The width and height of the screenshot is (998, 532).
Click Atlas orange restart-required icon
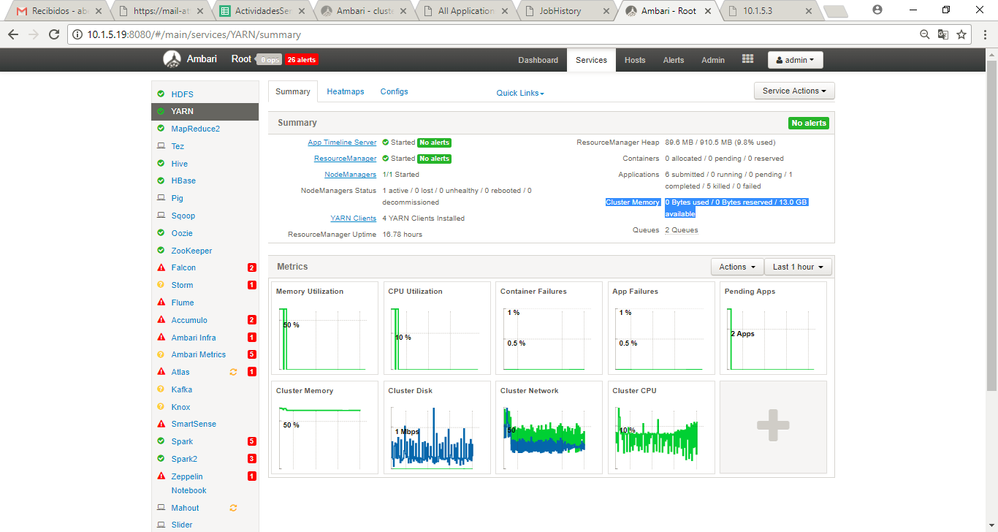tap(233, 372)
